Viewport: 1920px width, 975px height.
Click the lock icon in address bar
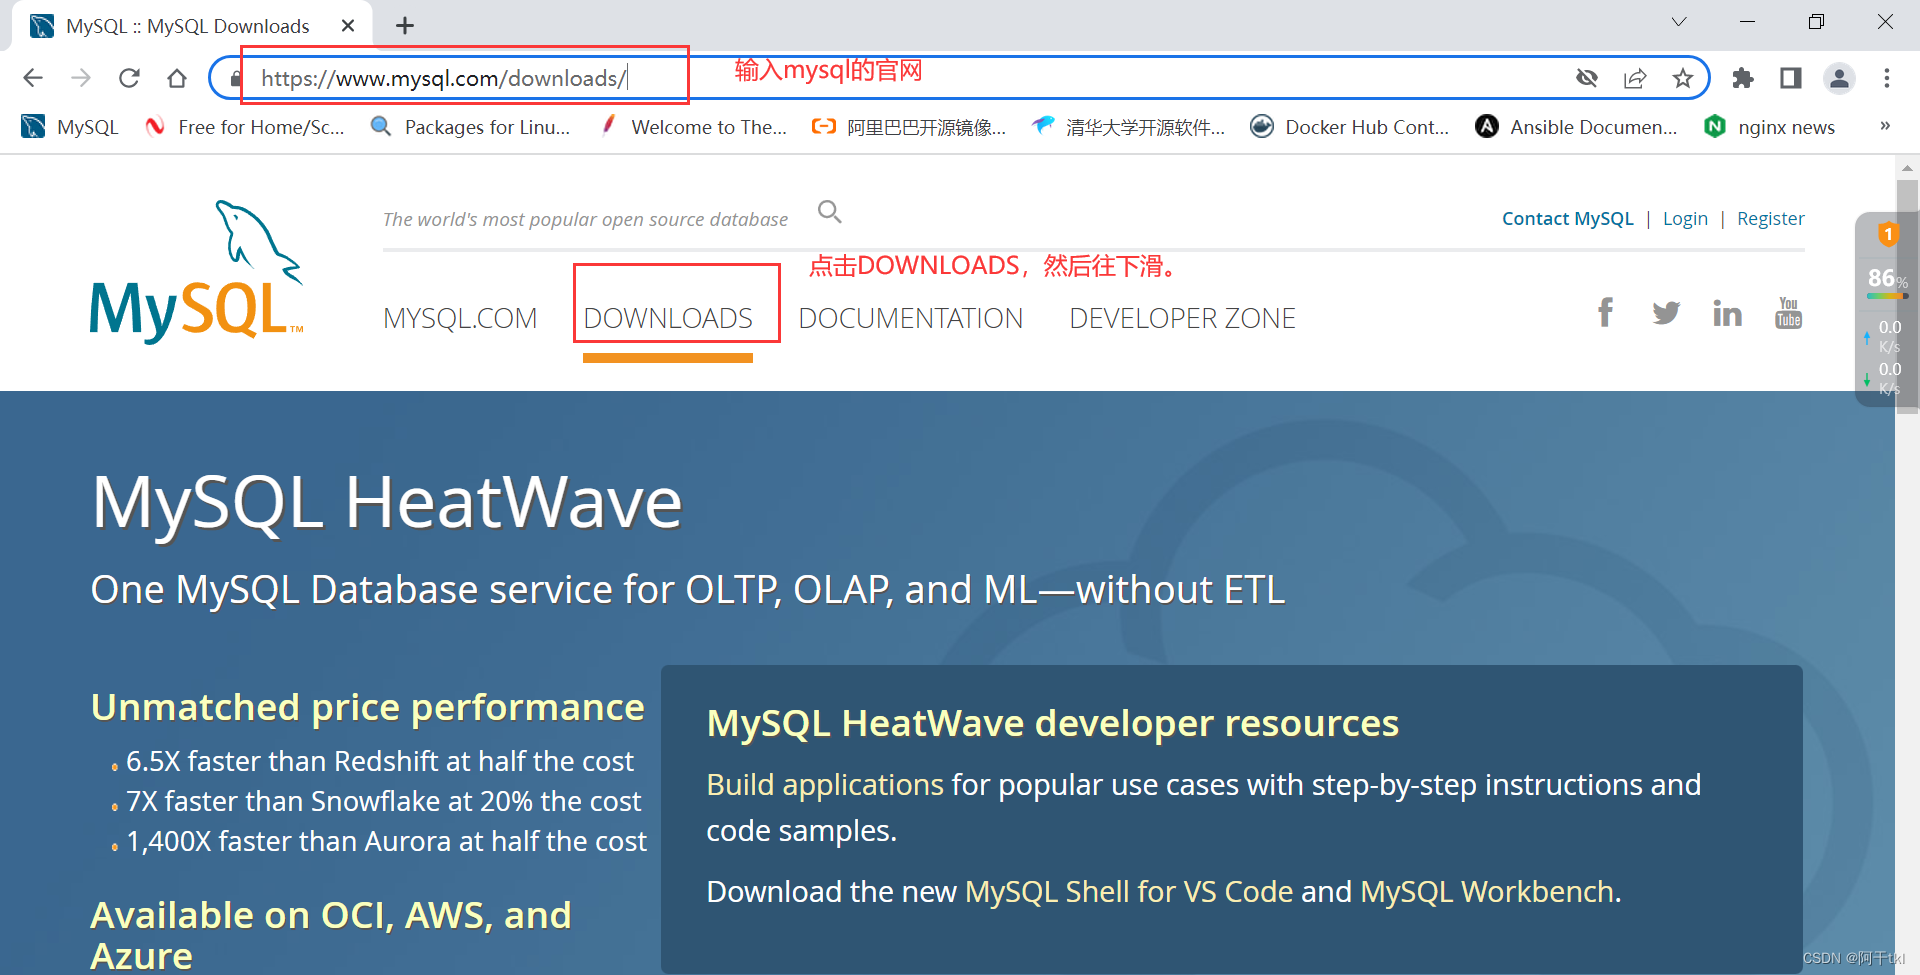[236, 78]
